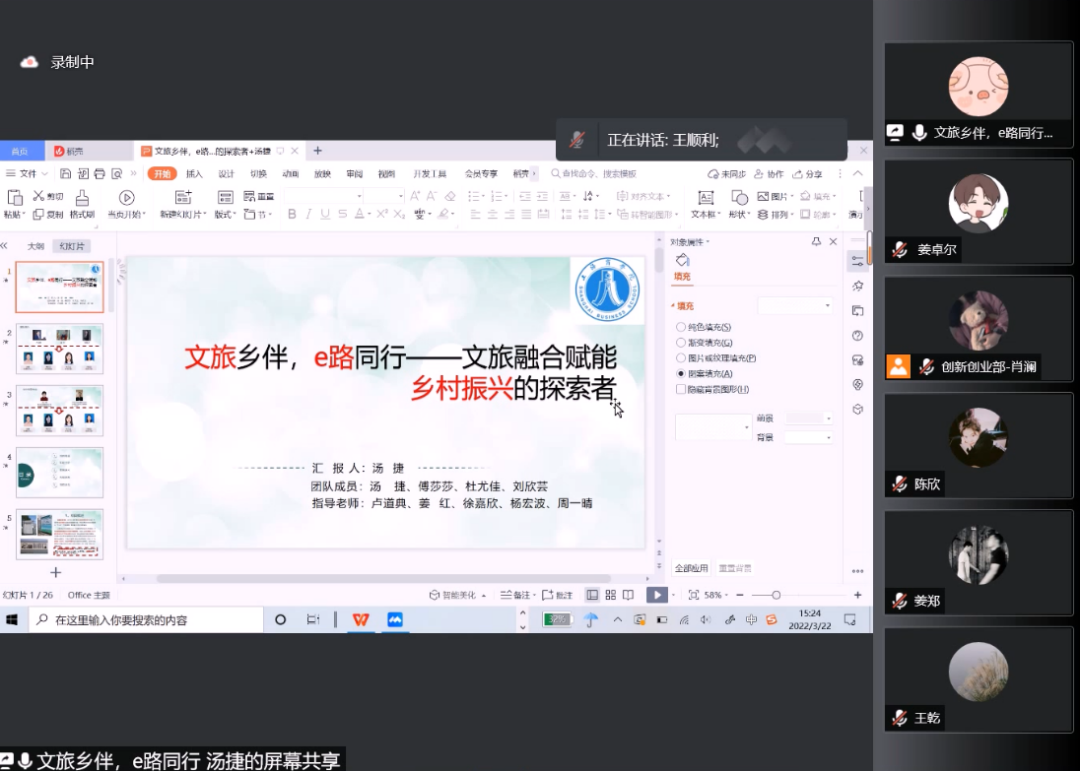Viewport: 1080px width, 771px height.
Task: Open the zoom percentage 58% dropdown
Action: coord(716,596)
